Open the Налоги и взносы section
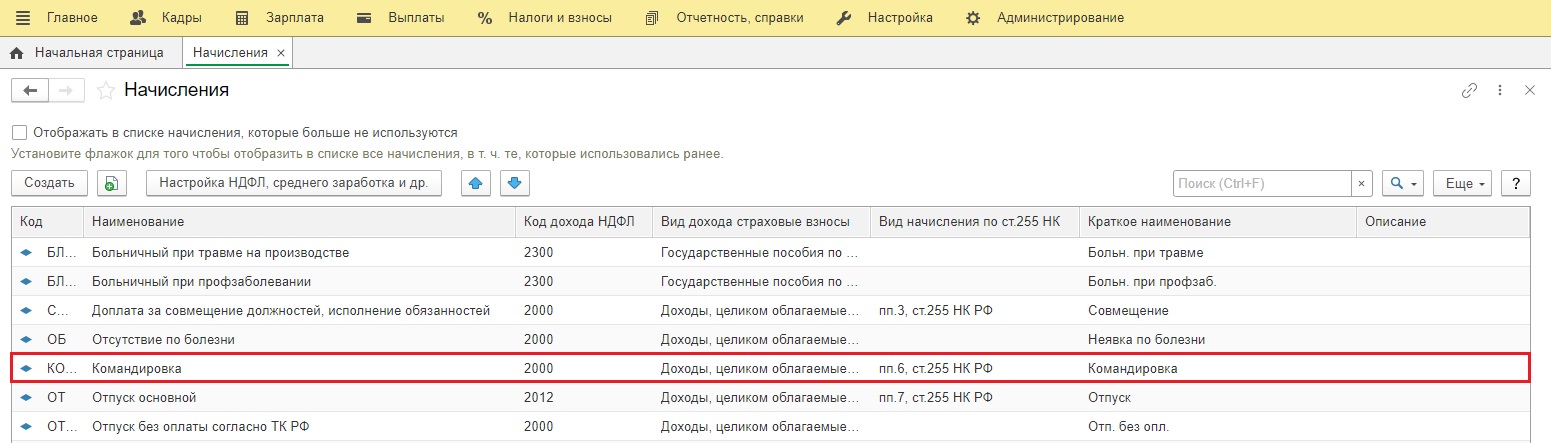1551x443 pixels. 544,18
